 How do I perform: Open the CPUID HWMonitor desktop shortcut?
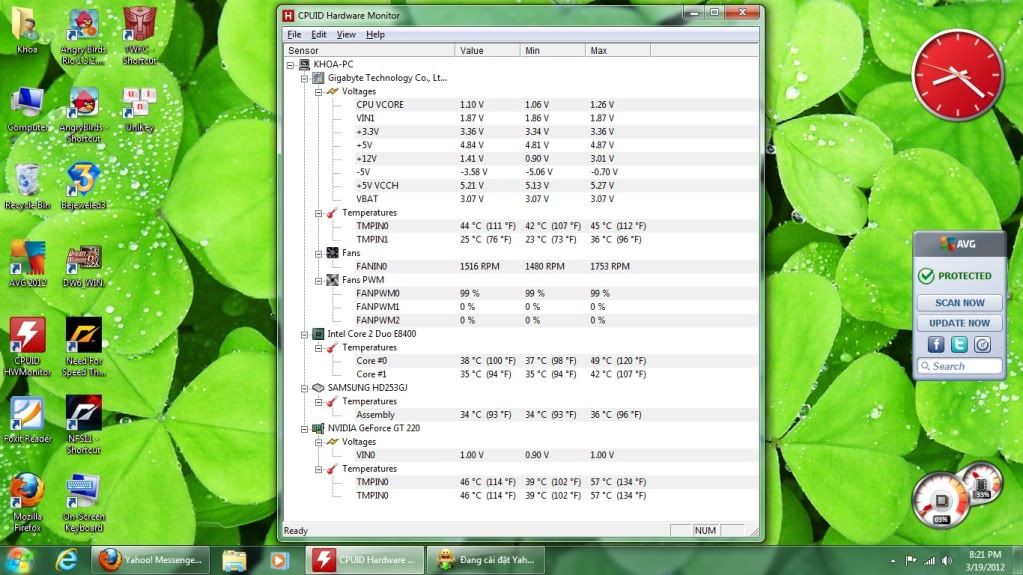click(x=27, y=338)
